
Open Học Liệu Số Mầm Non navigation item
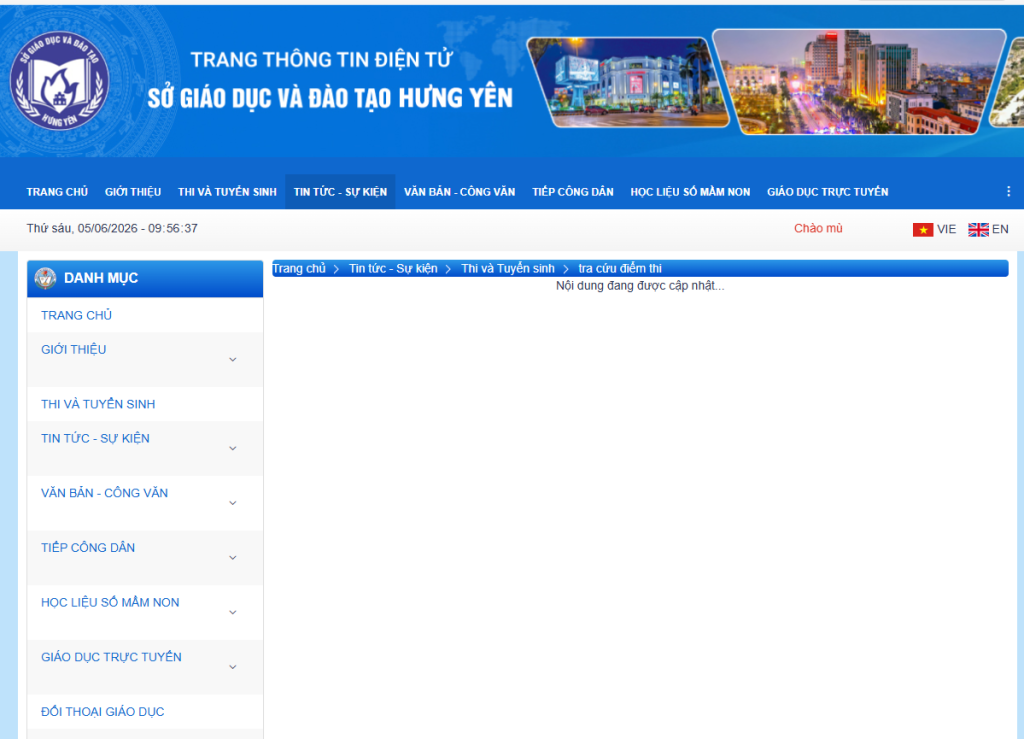690,192
